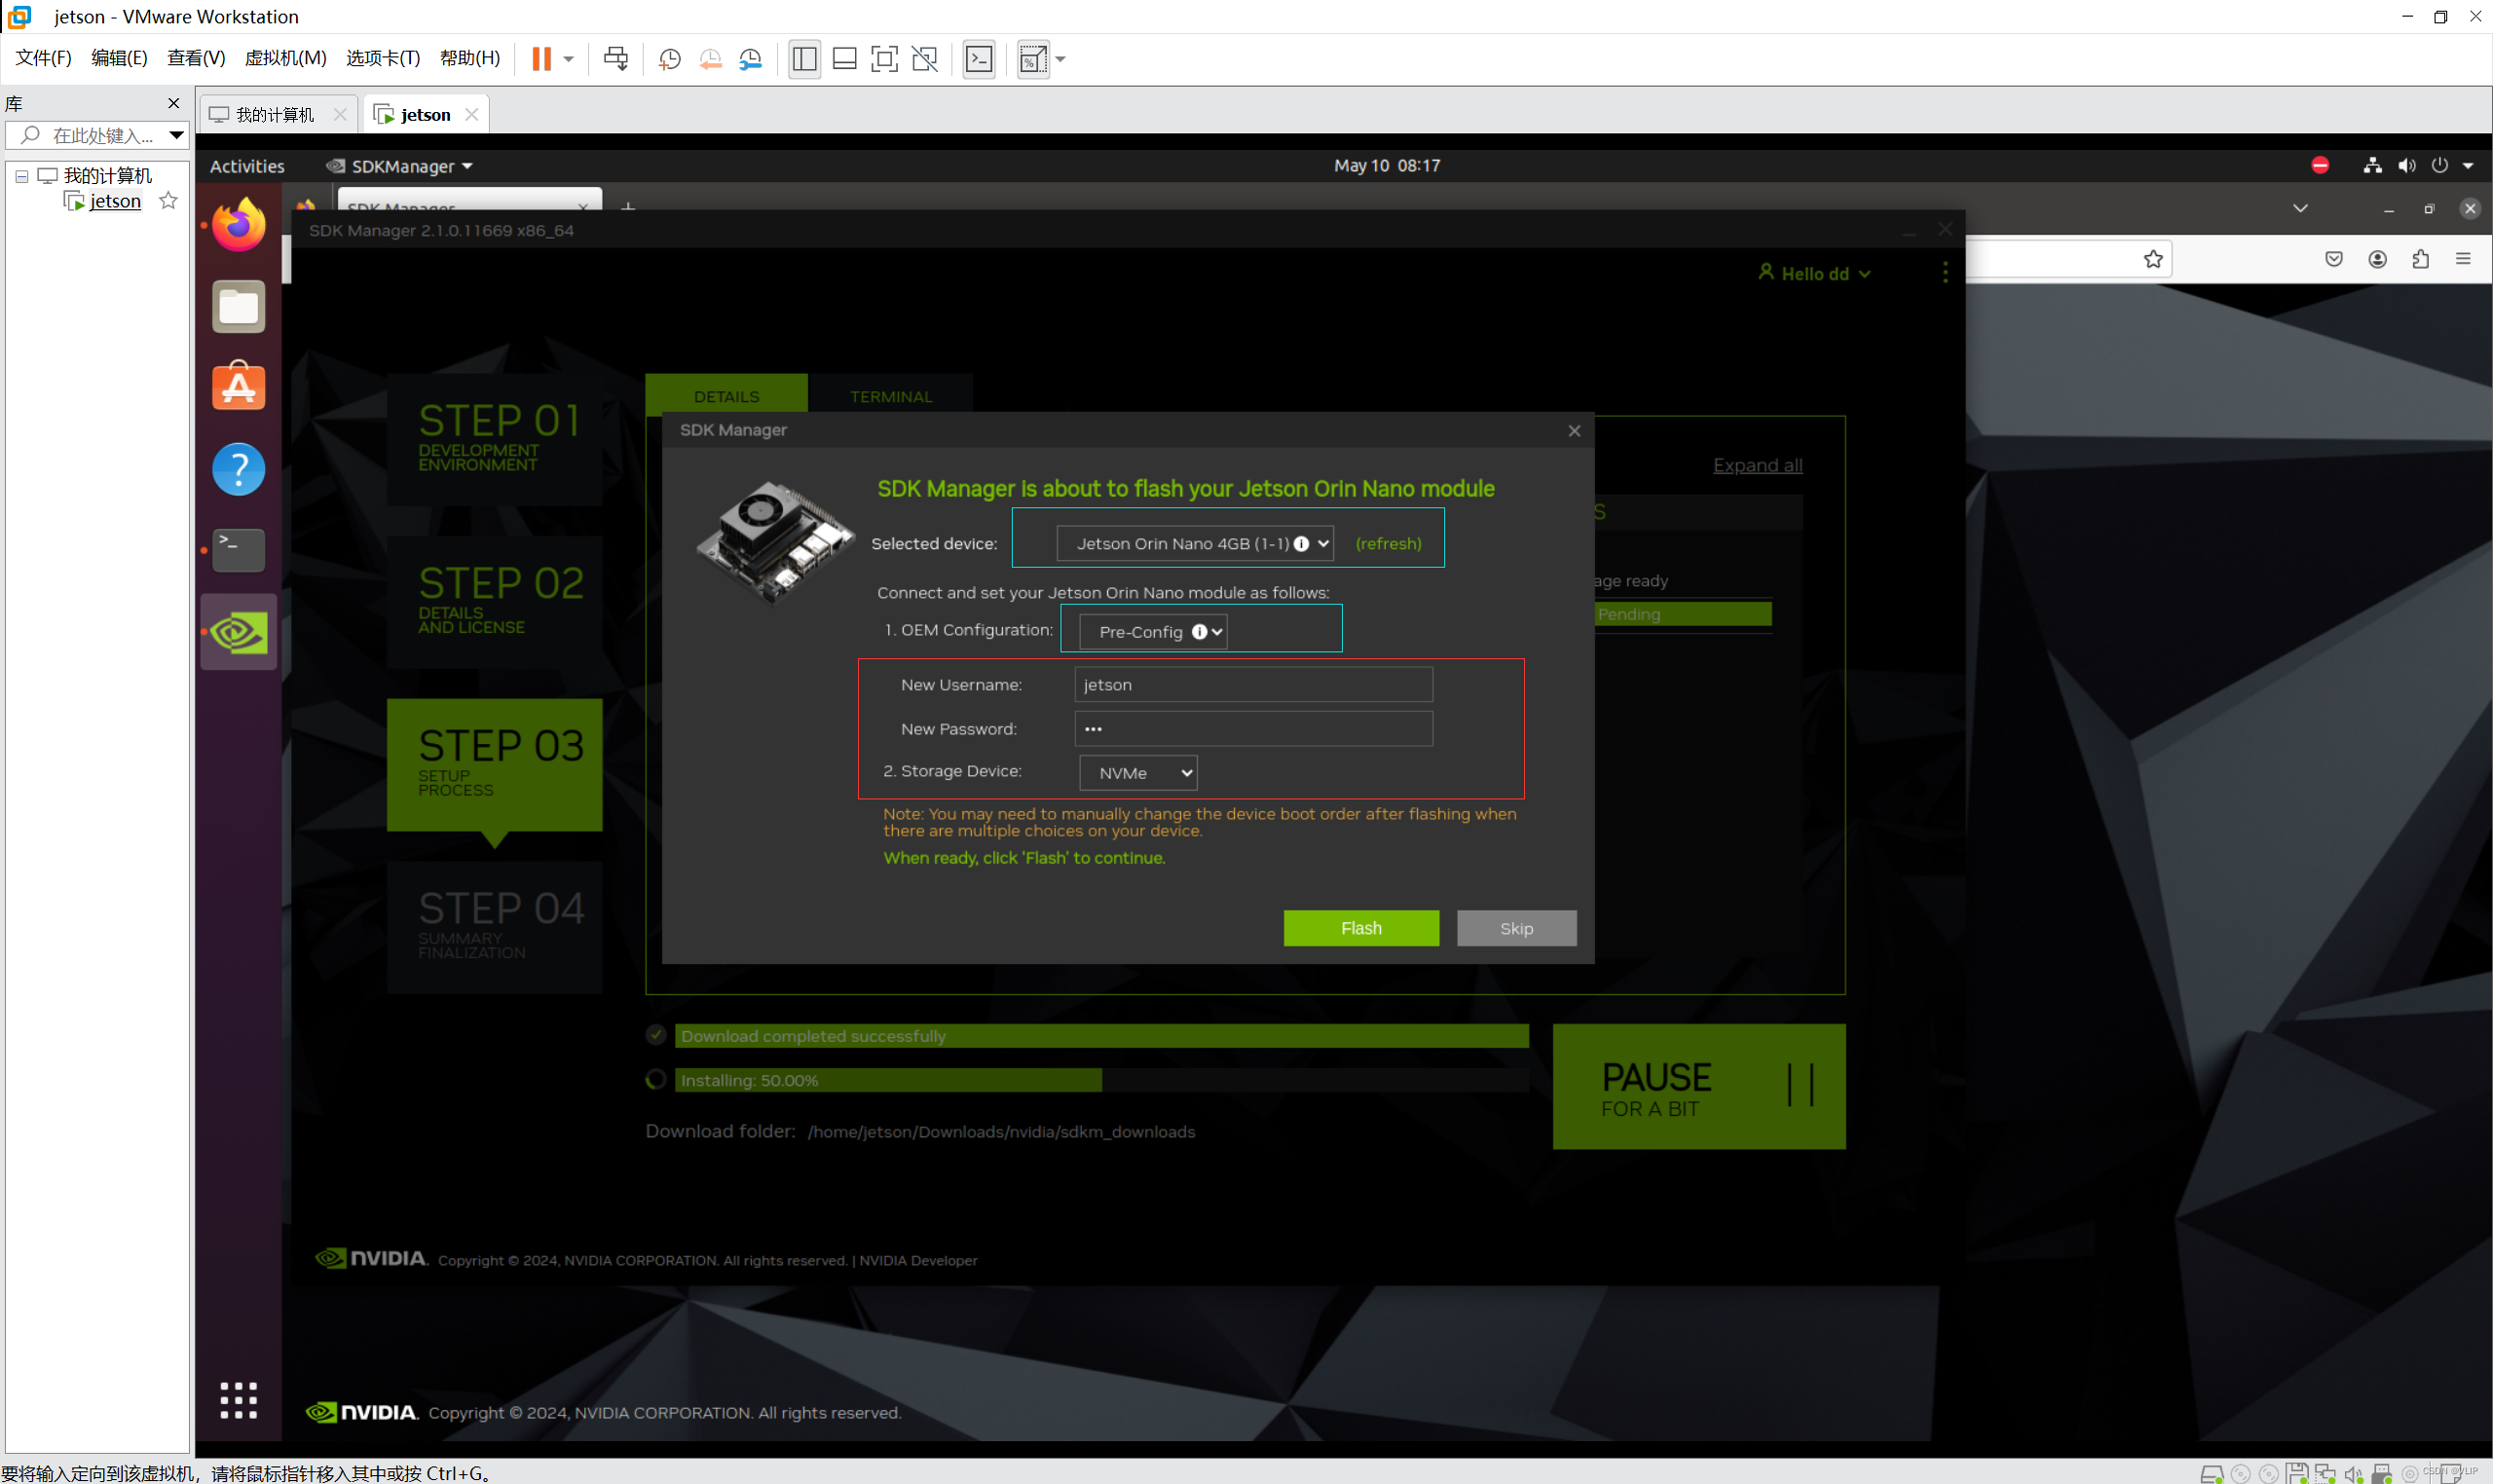The height and width of the screenshot is (1484, 2493).
Task: Open Ubuntu Software from the dock
Action: coord(238,386)
